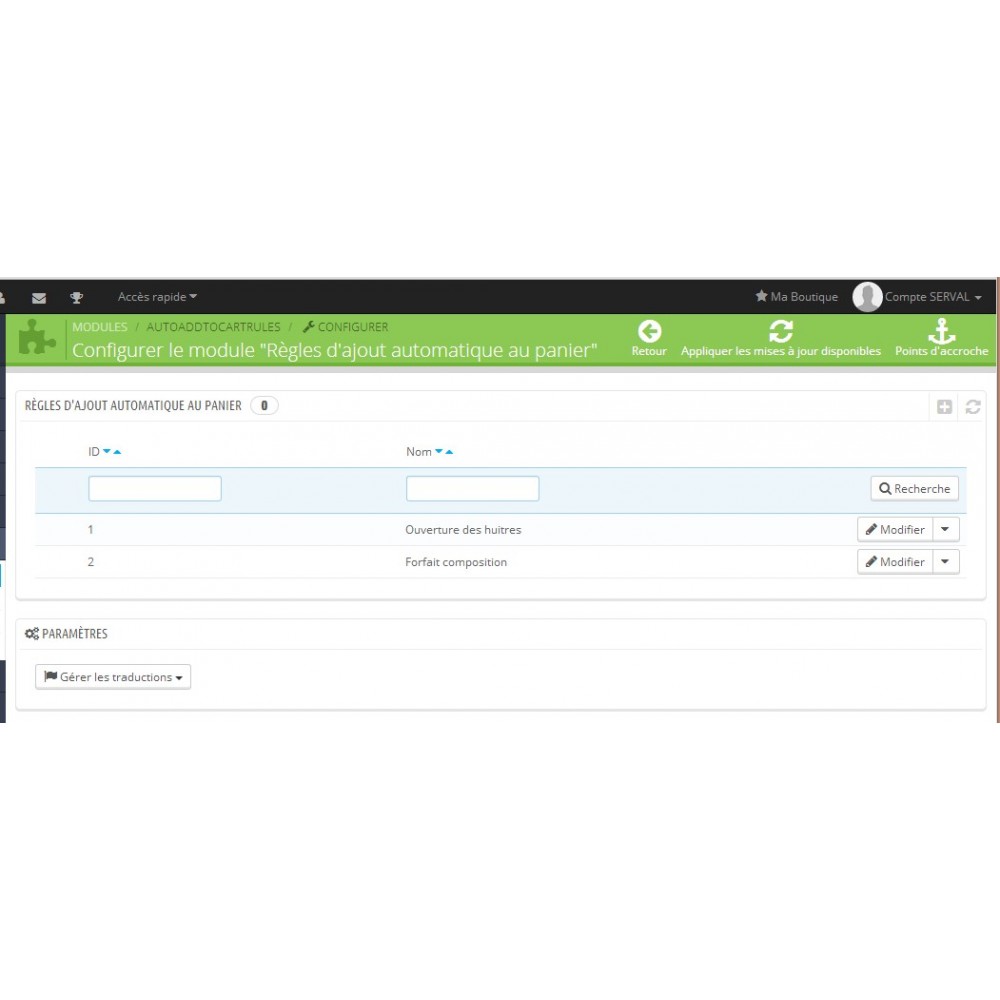Viewport: 1000px width, 1000px height.
Task: Click Appliquer les mises à jour disponibles label
Action: tap(781, 351)
